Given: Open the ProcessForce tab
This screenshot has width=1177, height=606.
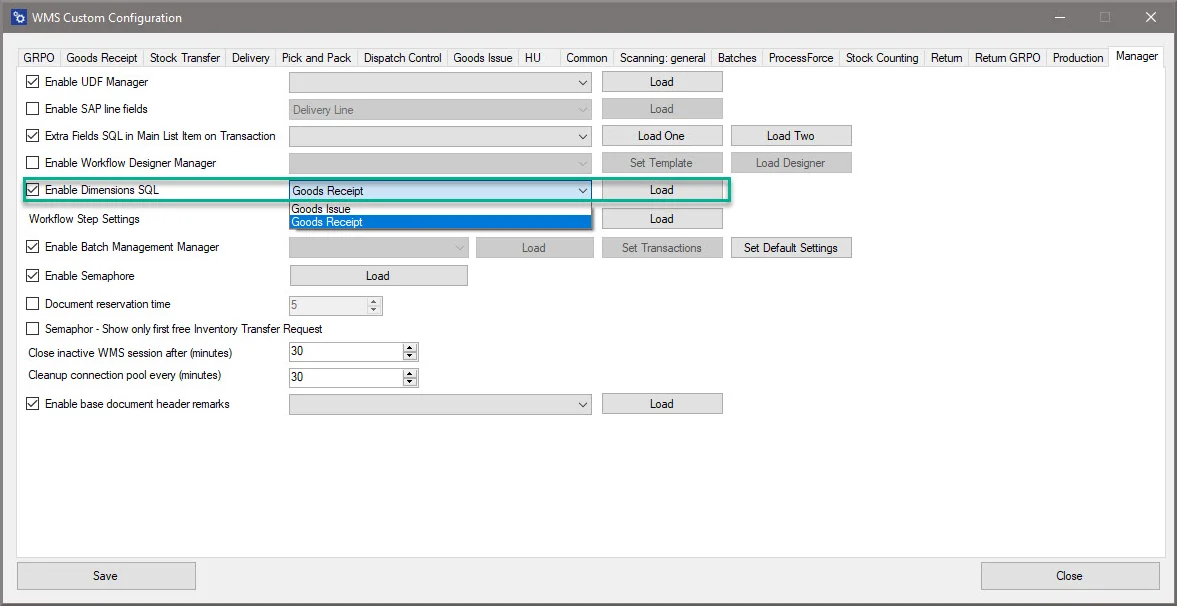Looking at the screenshot, I should (801, 58).
